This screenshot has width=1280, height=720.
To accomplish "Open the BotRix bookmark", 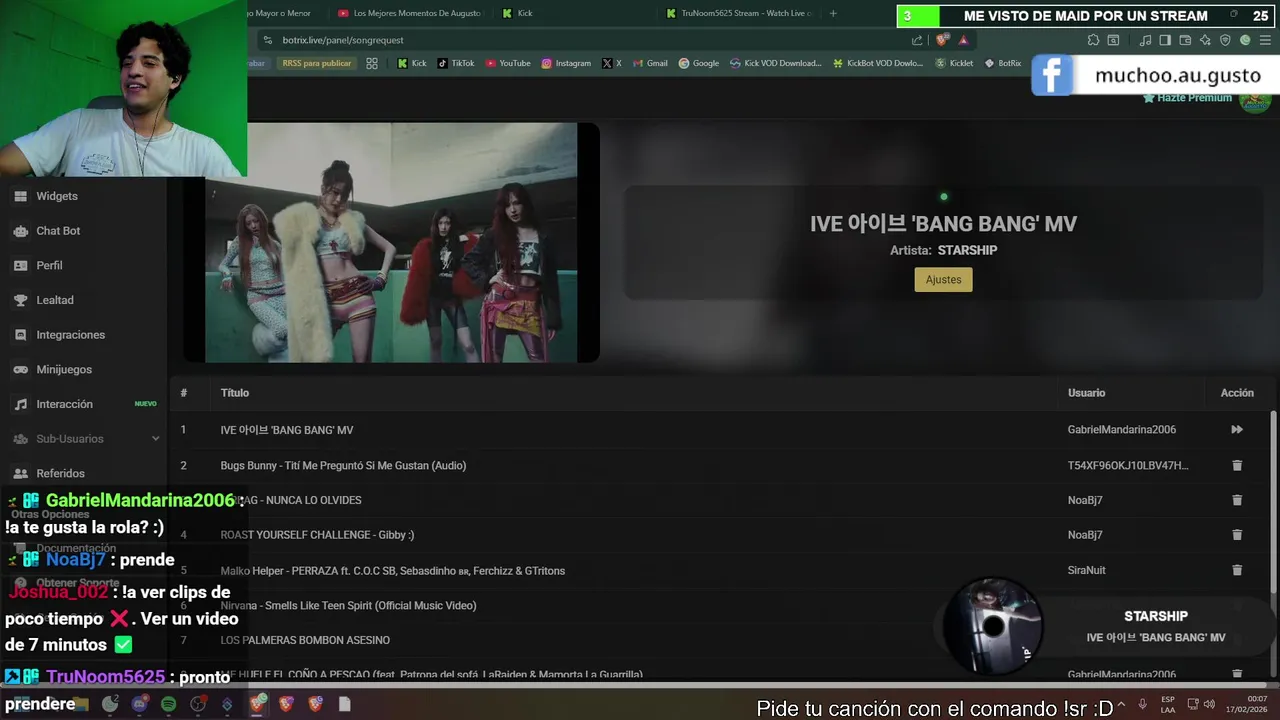I will coord(1003,63).
